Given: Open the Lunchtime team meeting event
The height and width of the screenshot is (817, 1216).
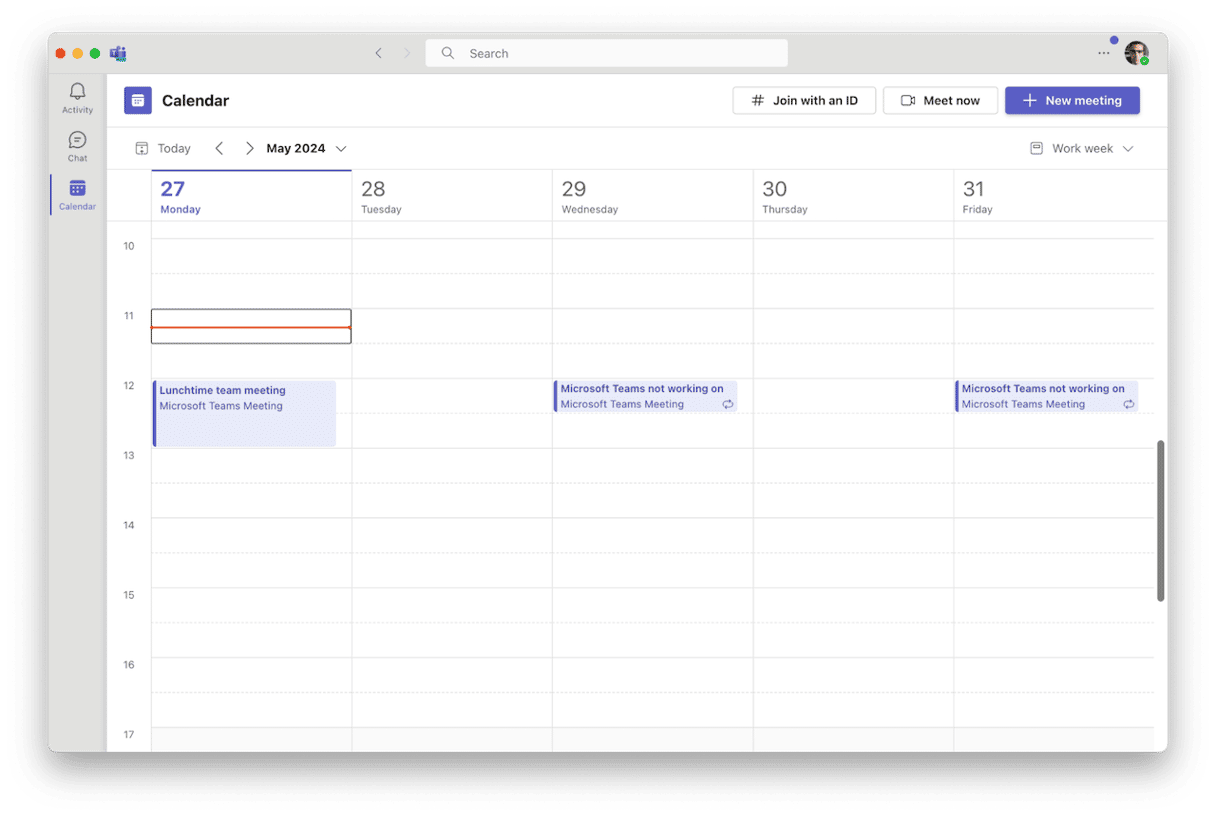Looking at the screenshot, I should [245, 413].
